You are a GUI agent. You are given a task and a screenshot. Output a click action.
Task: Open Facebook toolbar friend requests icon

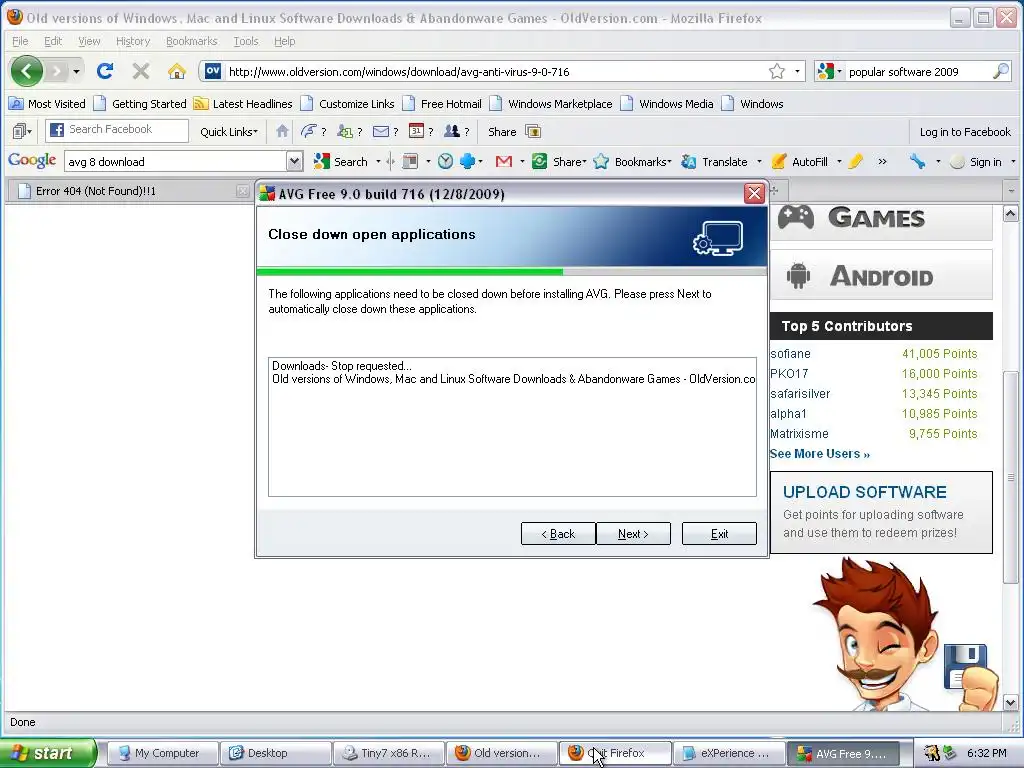345,131
